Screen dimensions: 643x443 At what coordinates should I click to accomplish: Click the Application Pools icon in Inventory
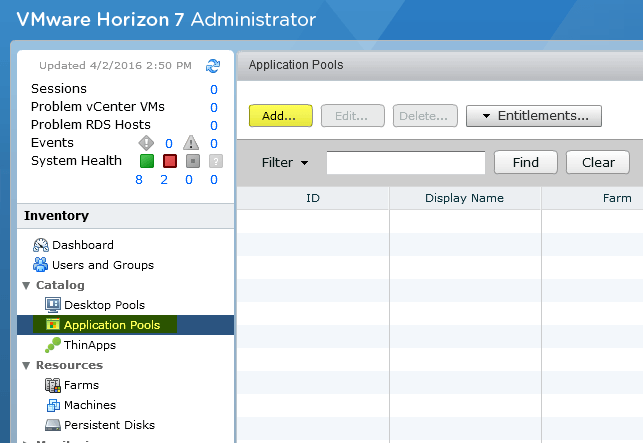52,324
